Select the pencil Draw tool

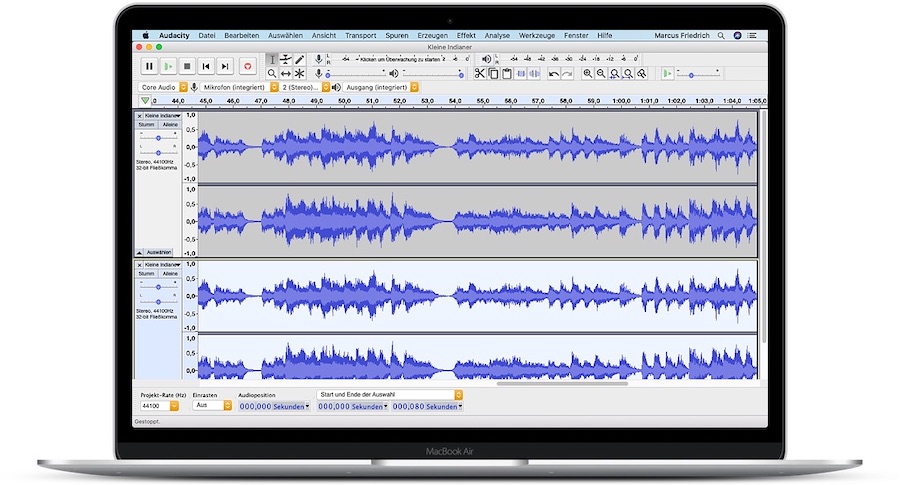point(300,60)
